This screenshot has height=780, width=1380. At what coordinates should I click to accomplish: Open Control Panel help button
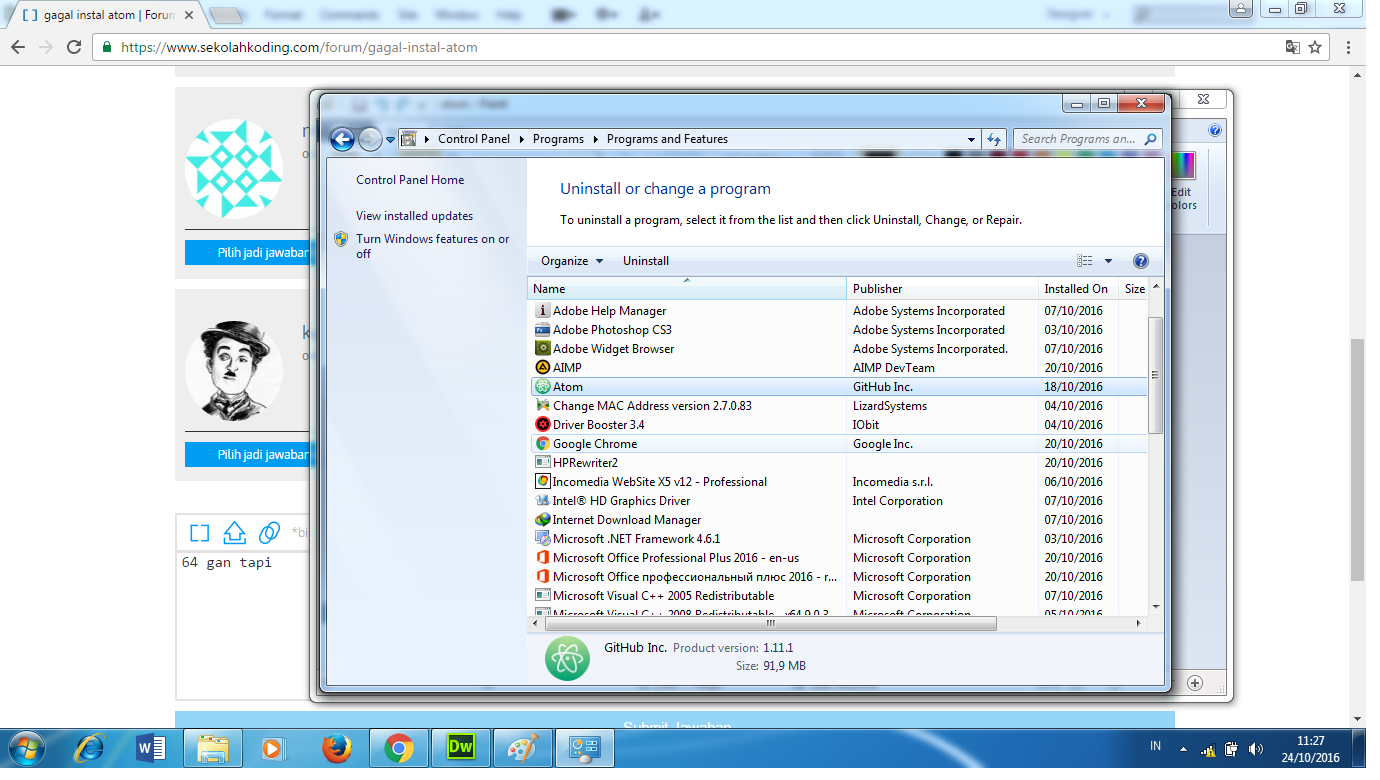[x=1140, y=261]
